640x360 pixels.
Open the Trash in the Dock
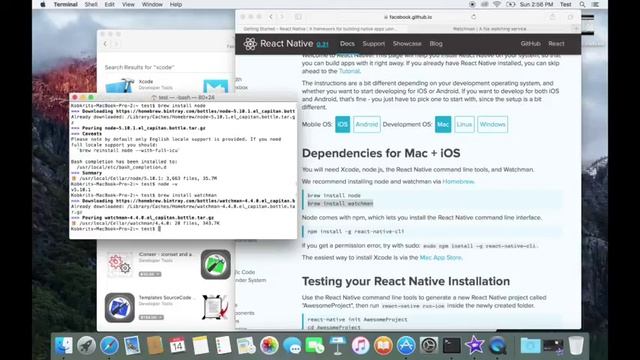576,346
